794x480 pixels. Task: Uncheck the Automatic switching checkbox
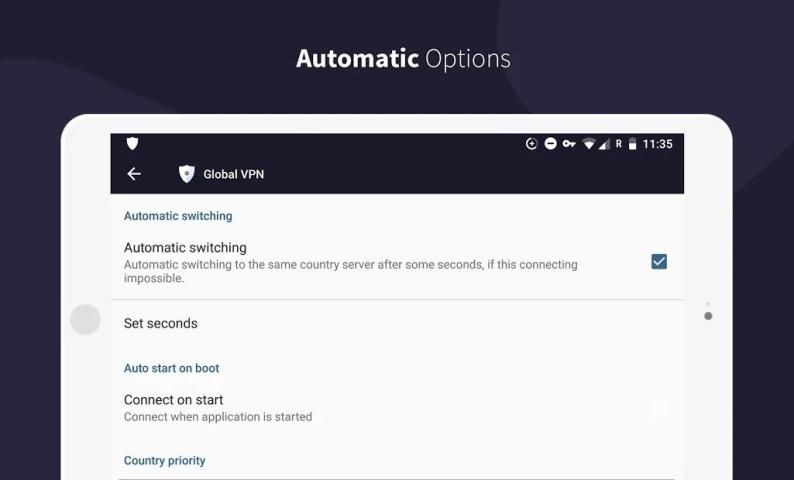(x=659, y=262)
